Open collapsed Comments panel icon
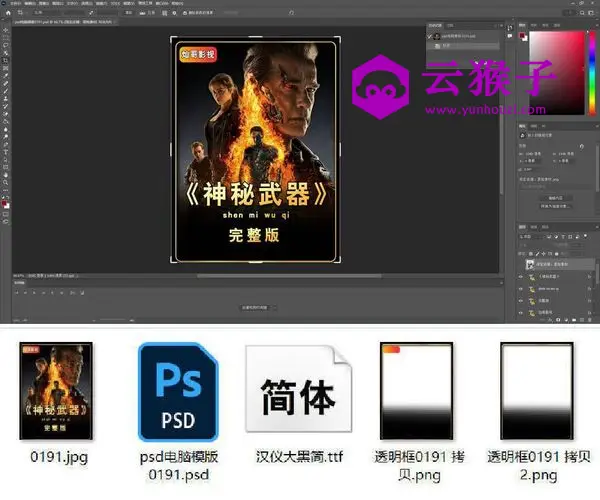The width and height of the screenshot is (600, 500). [510, 36]
